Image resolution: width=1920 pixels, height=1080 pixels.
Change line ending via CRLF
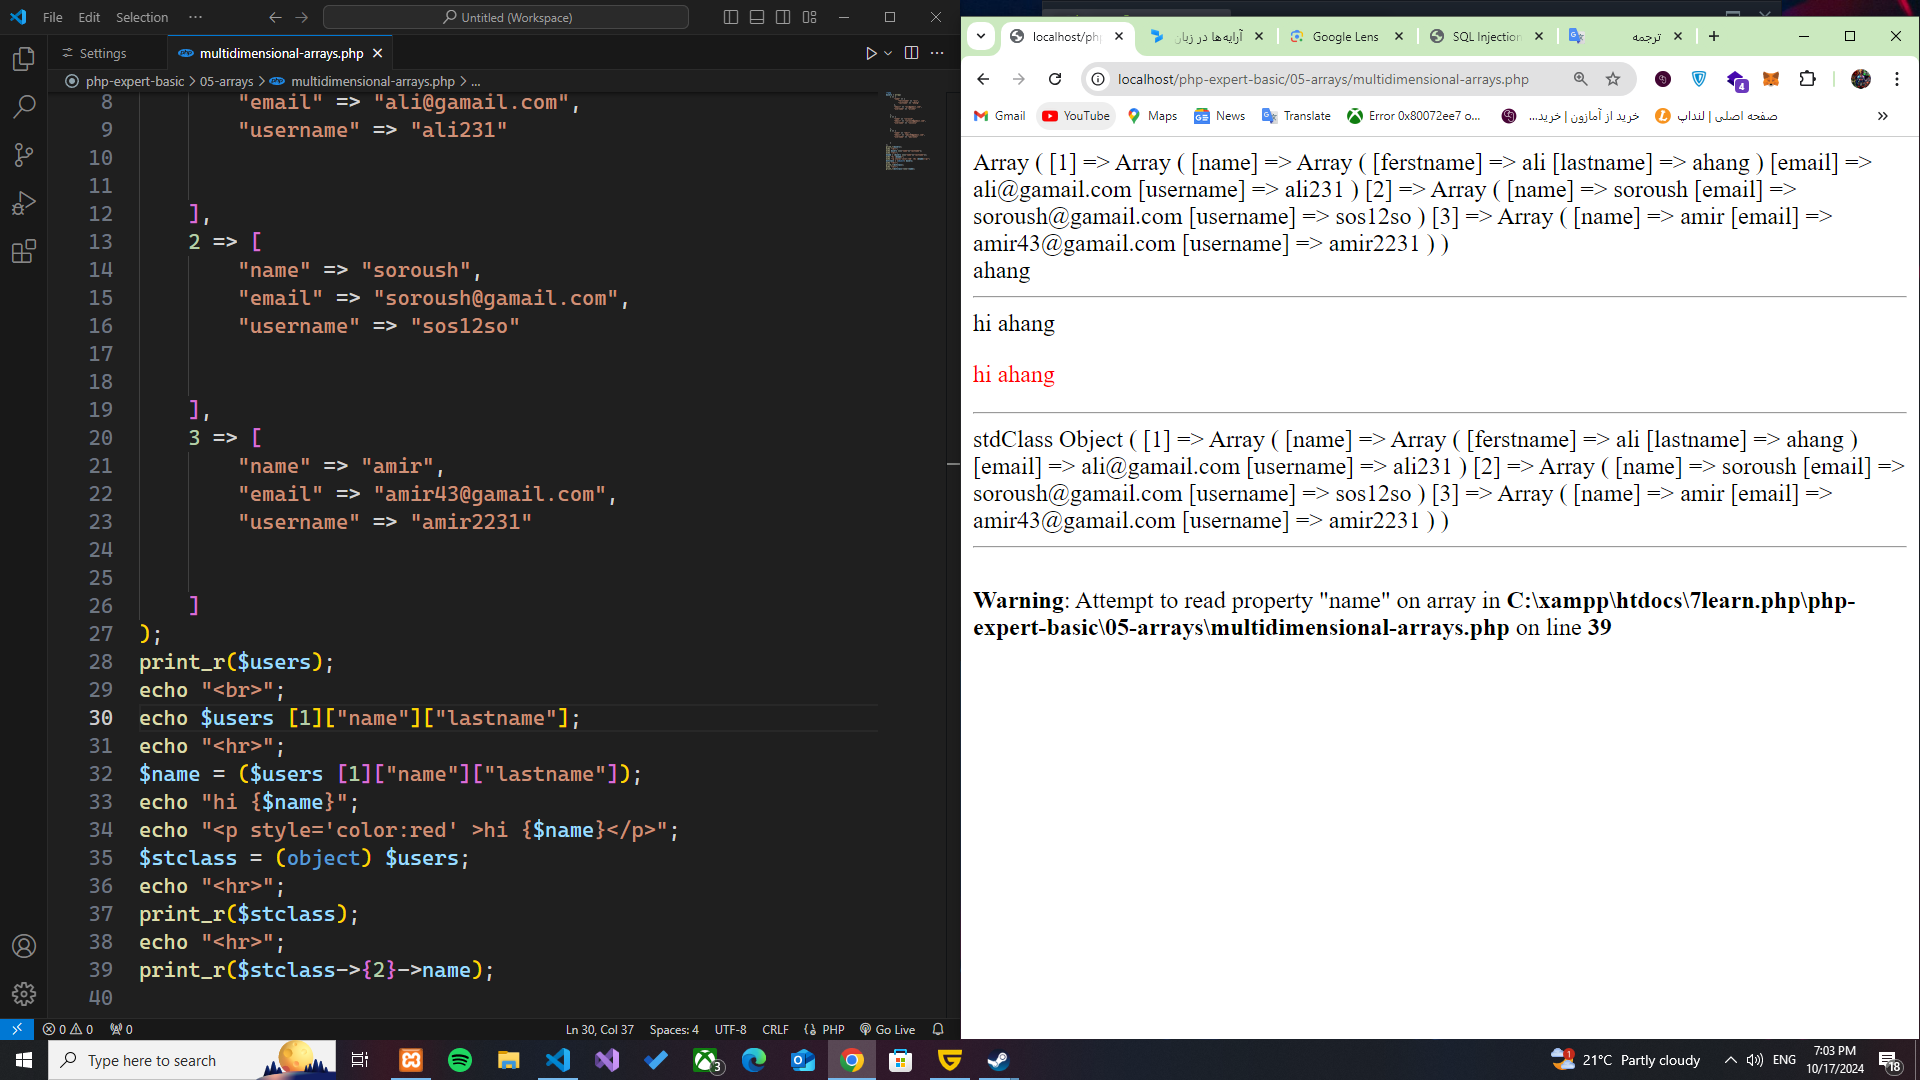point(775,1029)
